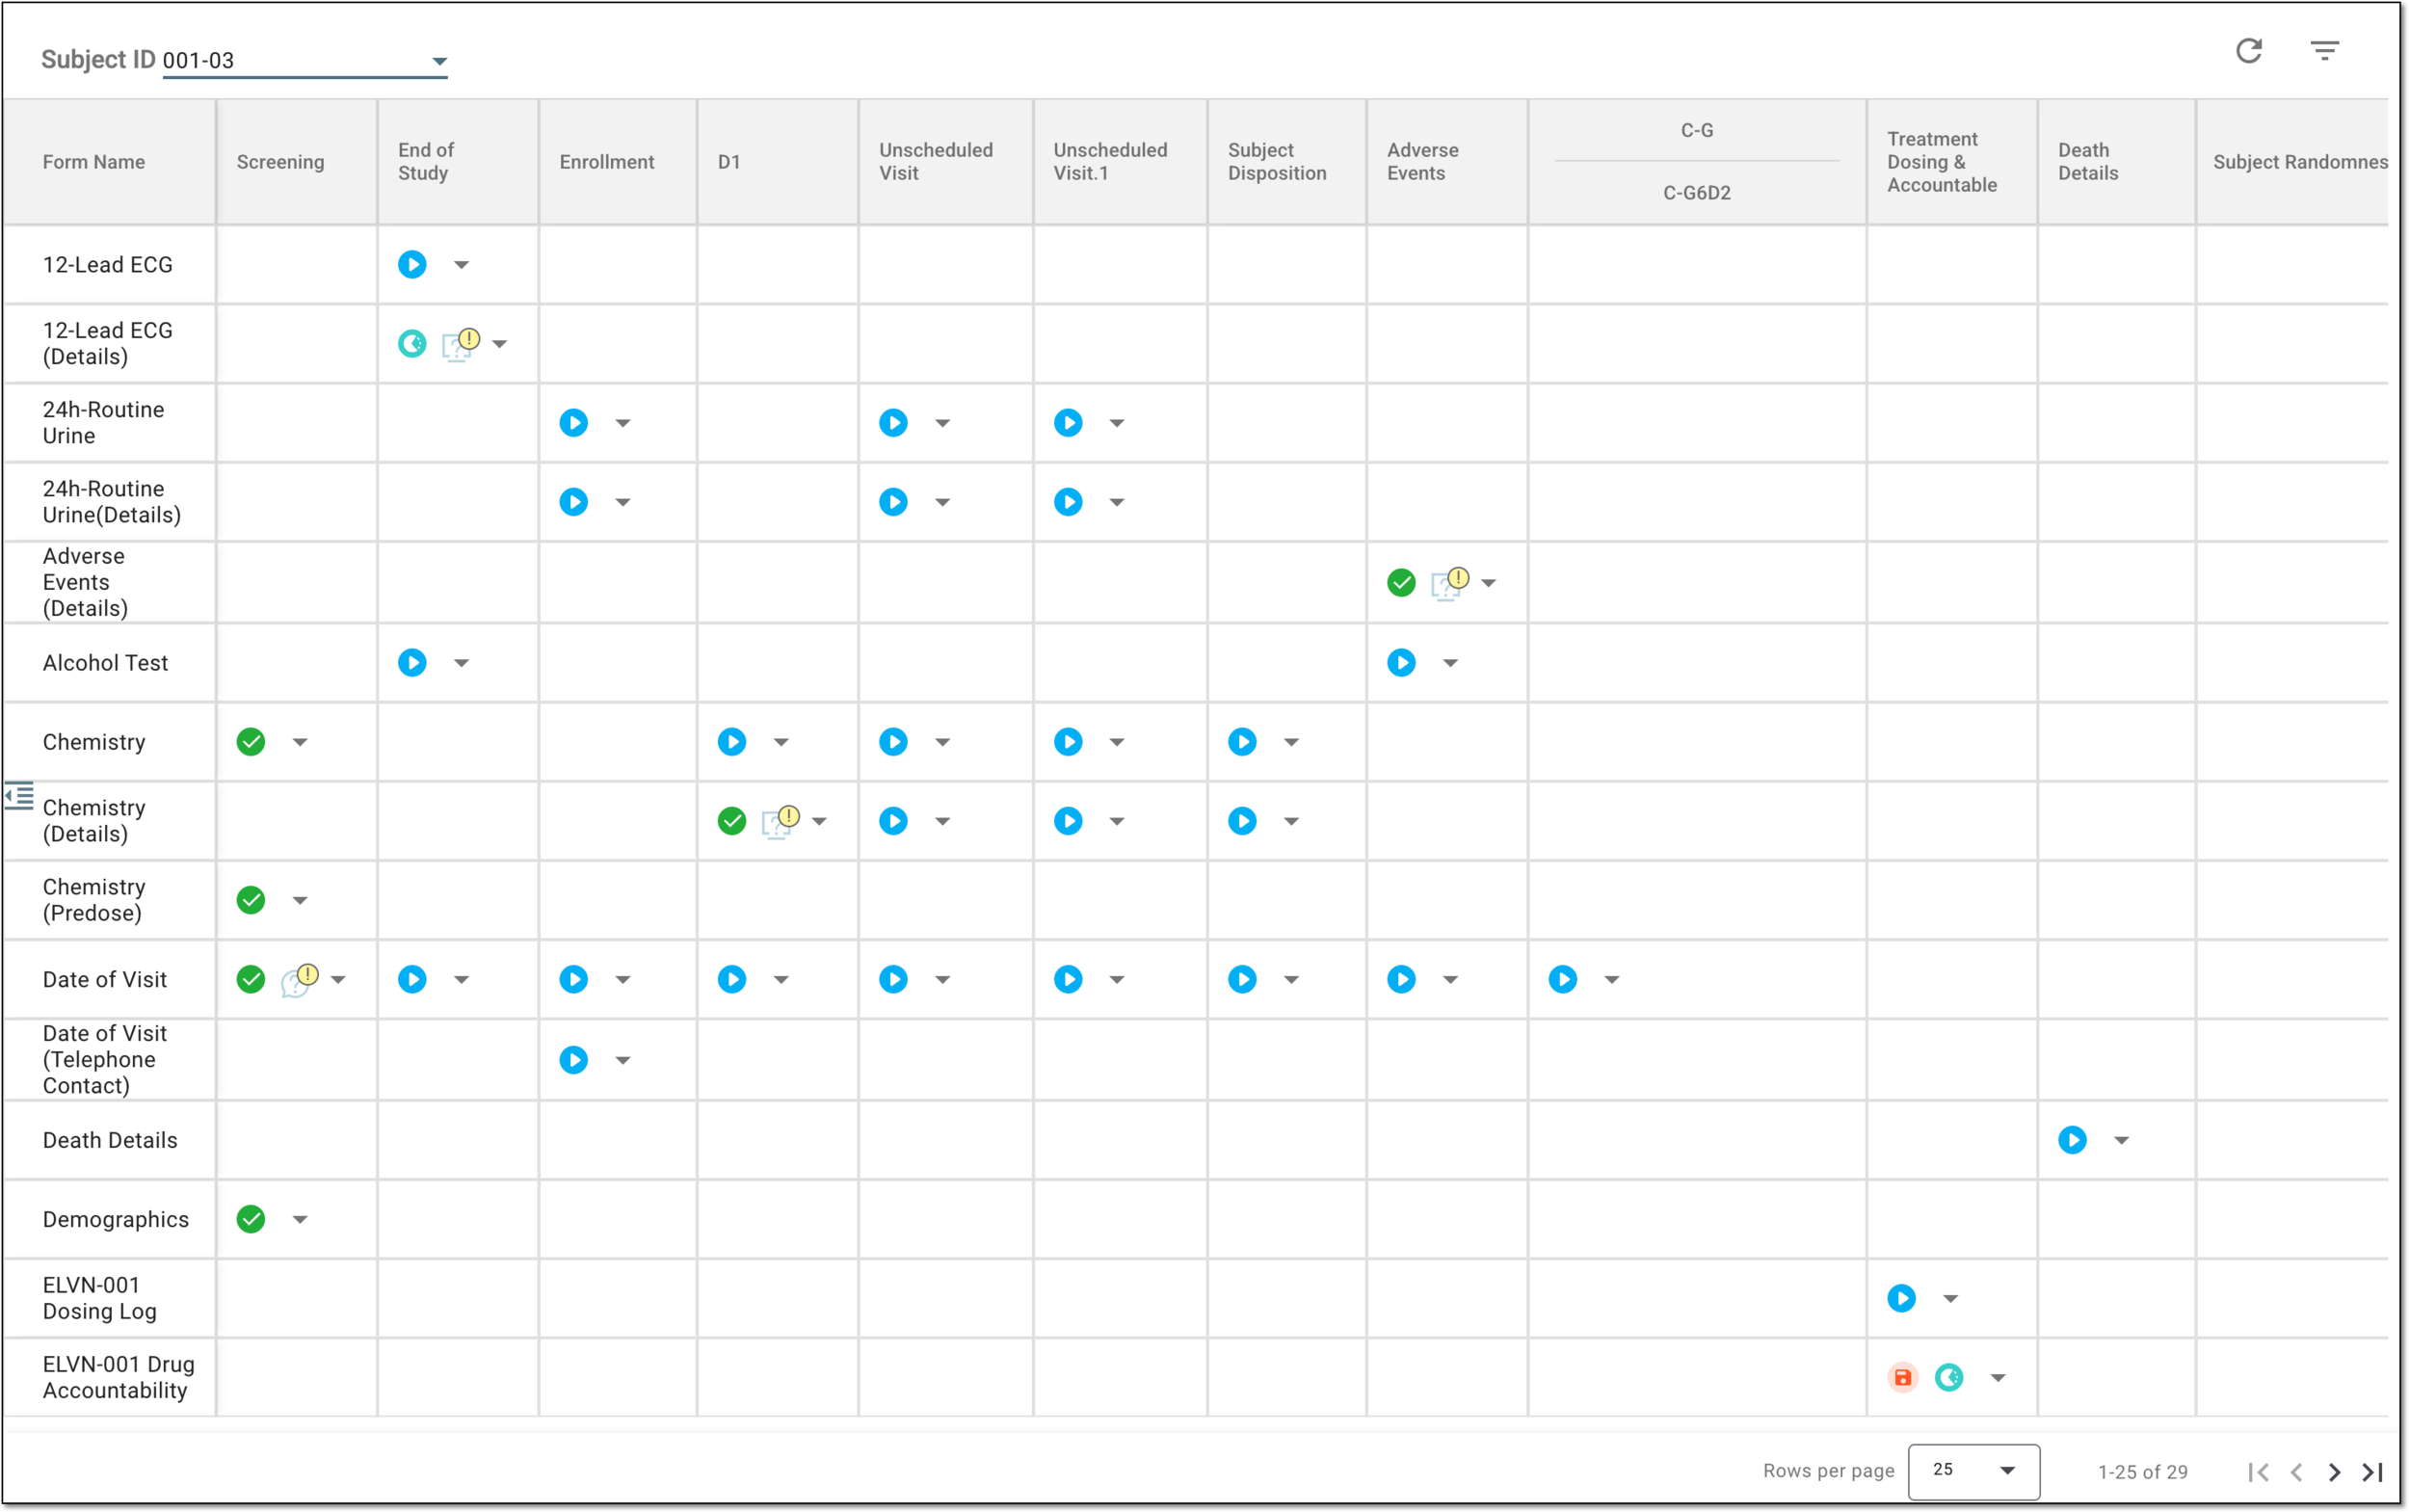Image resolution: width=2409 pixels, height=1512 pixels.
Task: Expand Adverse Events (Details) menu arrow
Action: (1489, 583)
